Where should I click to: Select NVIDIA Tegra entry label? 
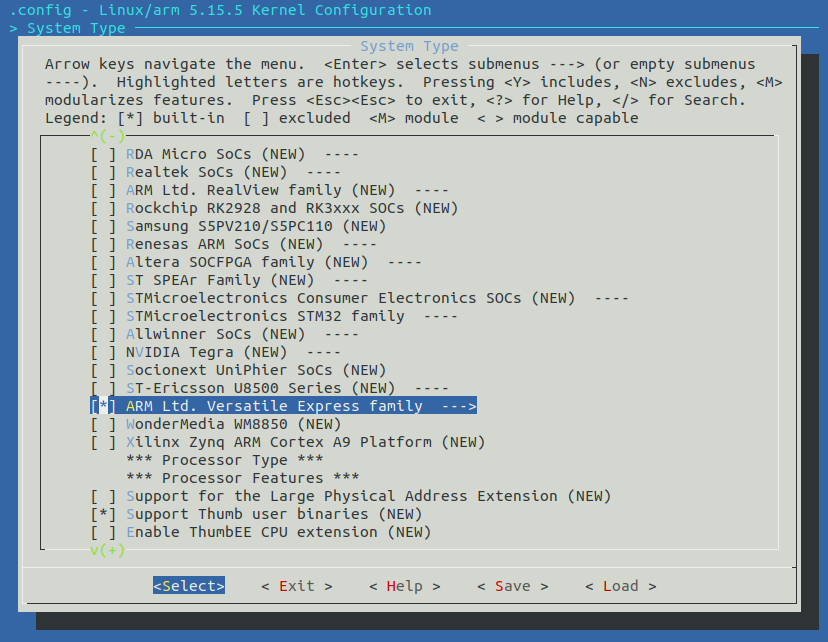tap(206, 352)
